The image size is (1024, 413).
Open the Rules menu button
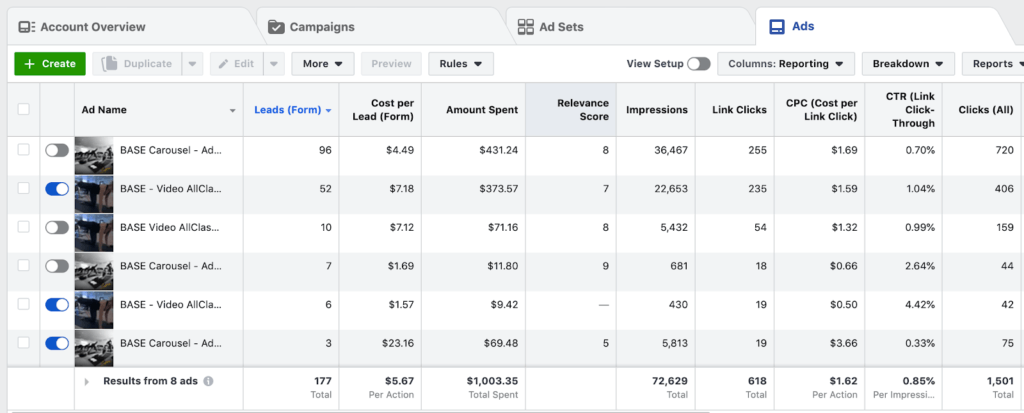coord(460,64)
